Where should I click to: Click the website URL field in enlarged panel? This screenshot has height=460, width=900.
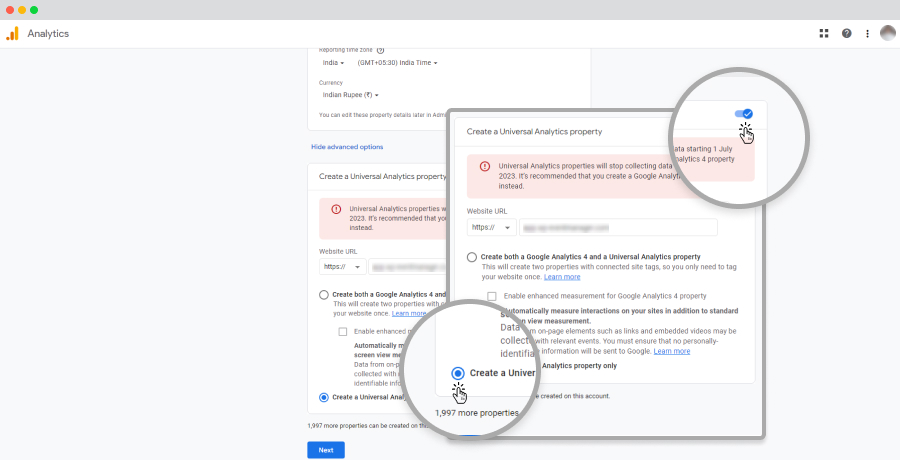[618, 227]
